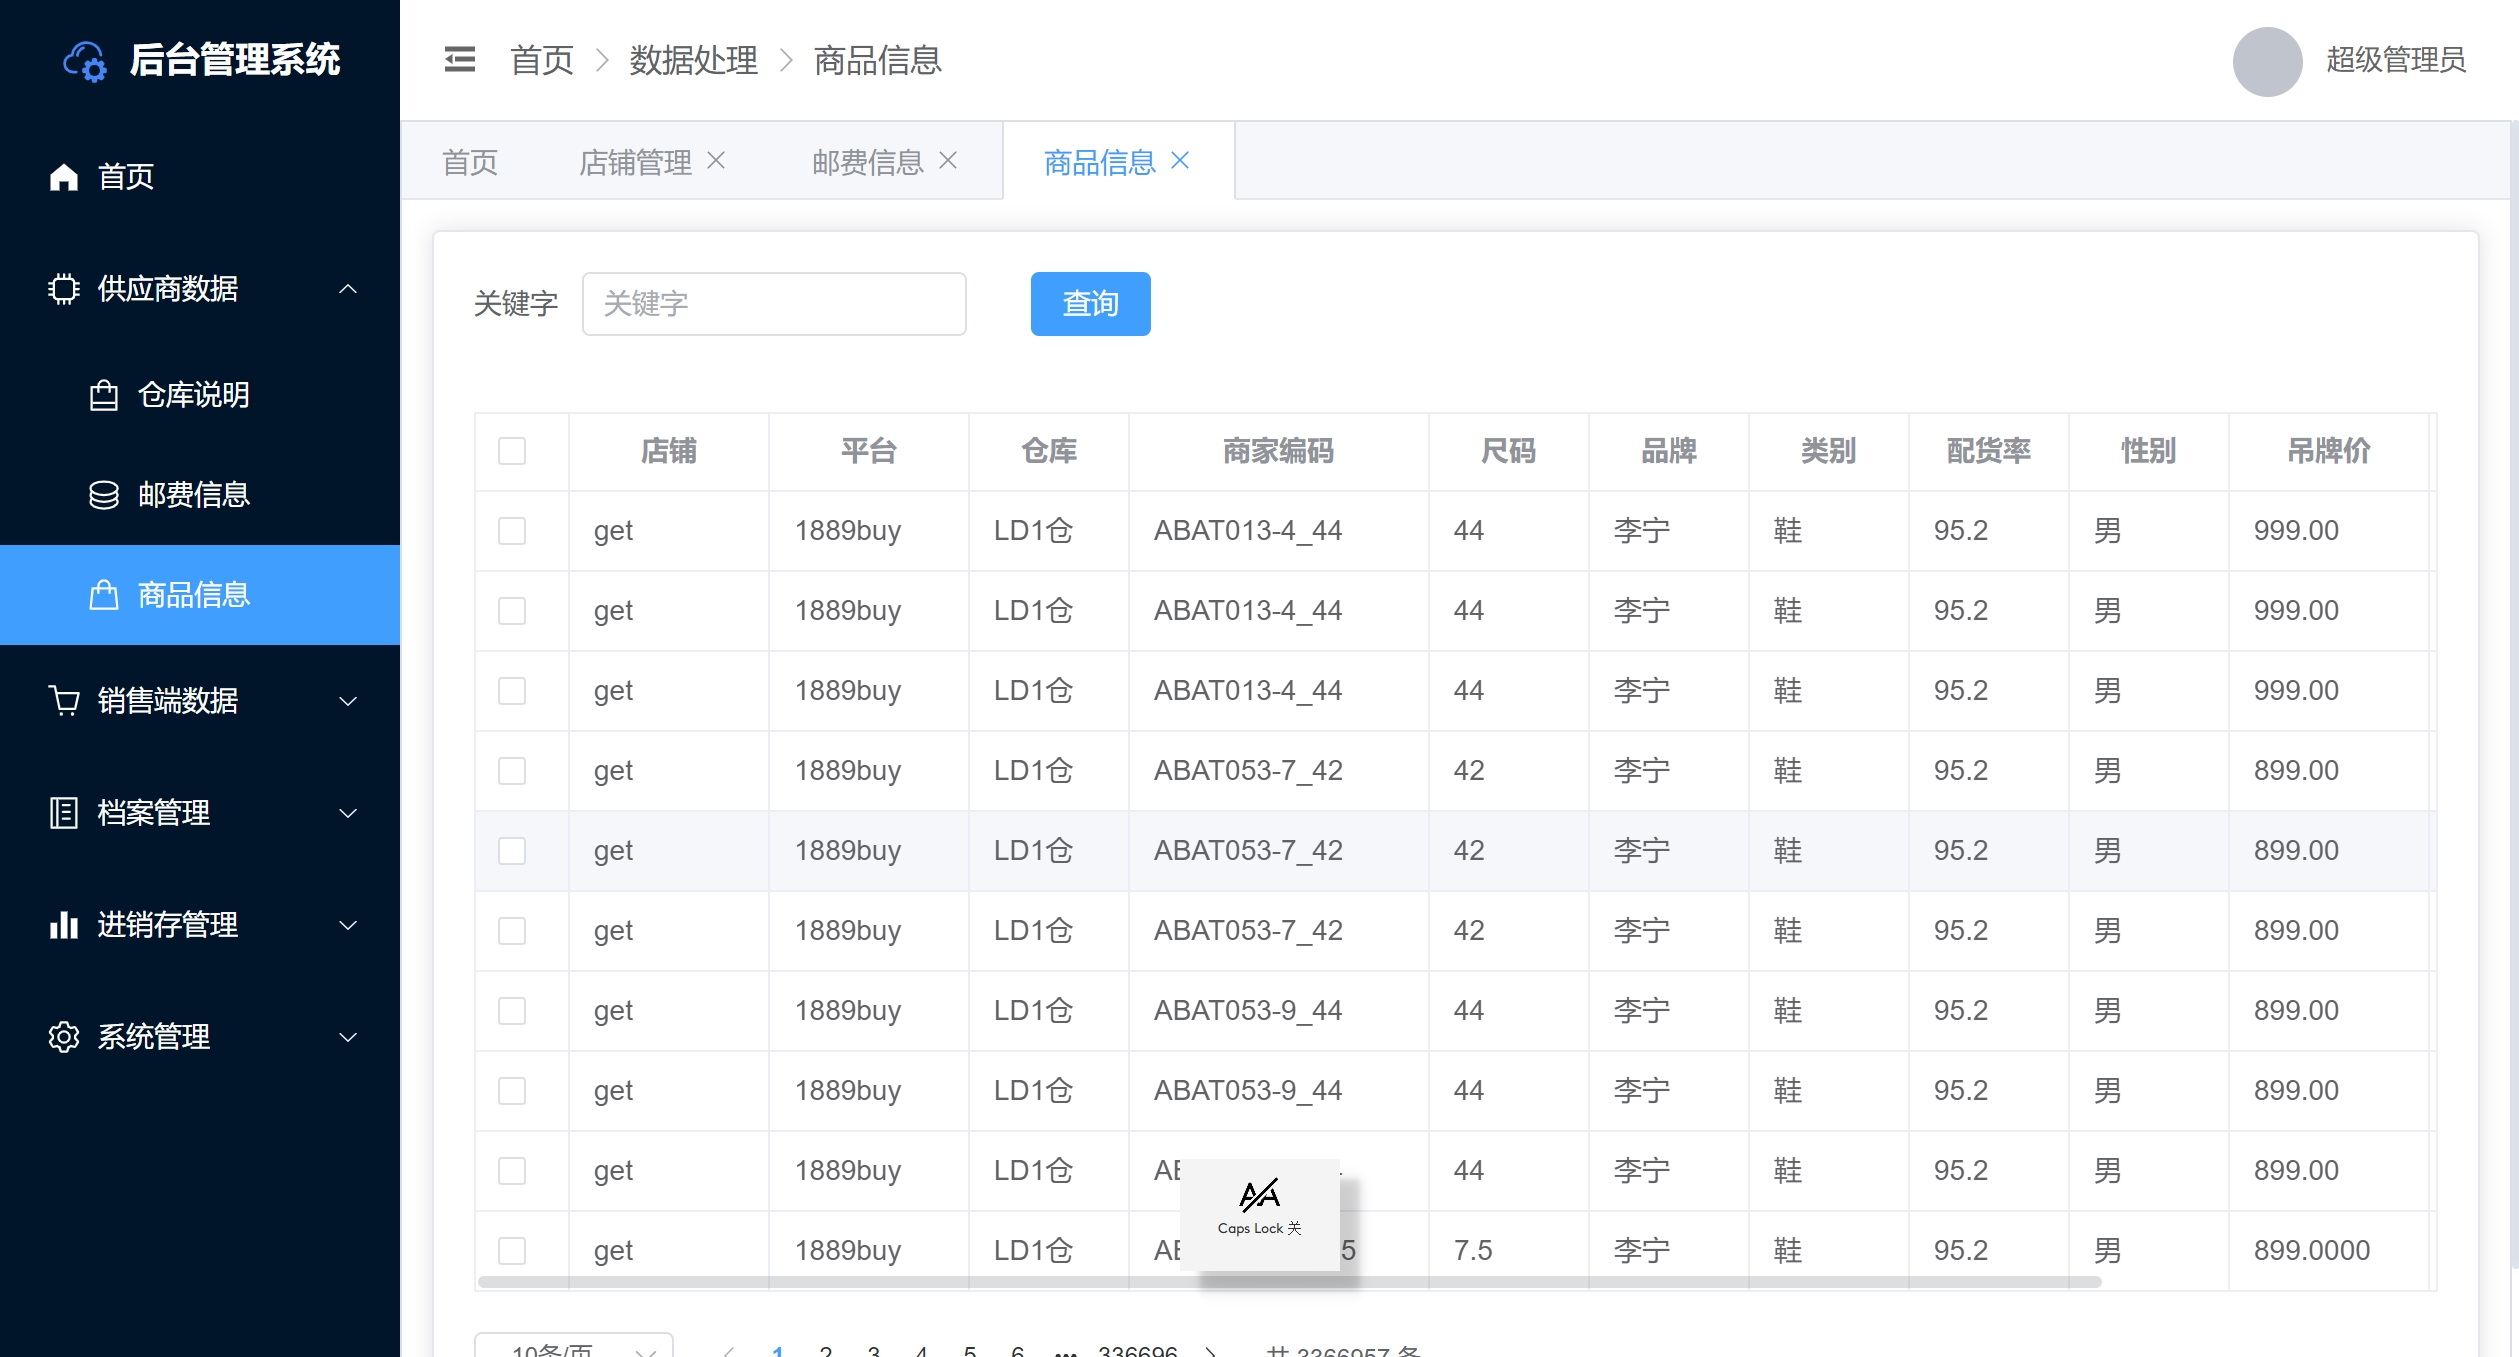
Task: Click the chip icon beside 供应商数据
Action: 64,289
